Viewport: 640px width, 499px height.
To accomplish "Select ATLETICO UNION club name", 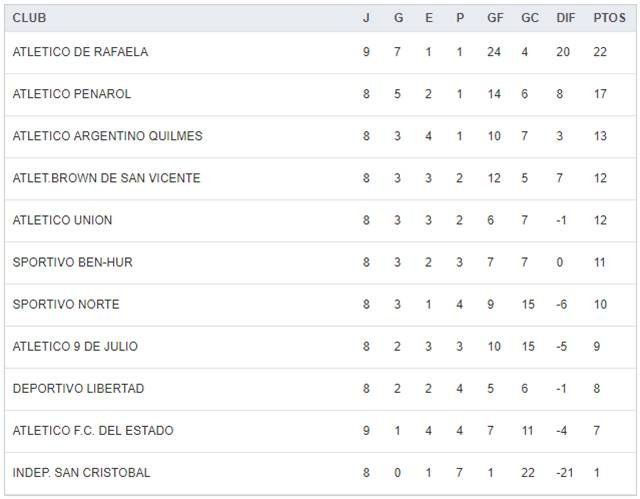I will tap(62, 220).
